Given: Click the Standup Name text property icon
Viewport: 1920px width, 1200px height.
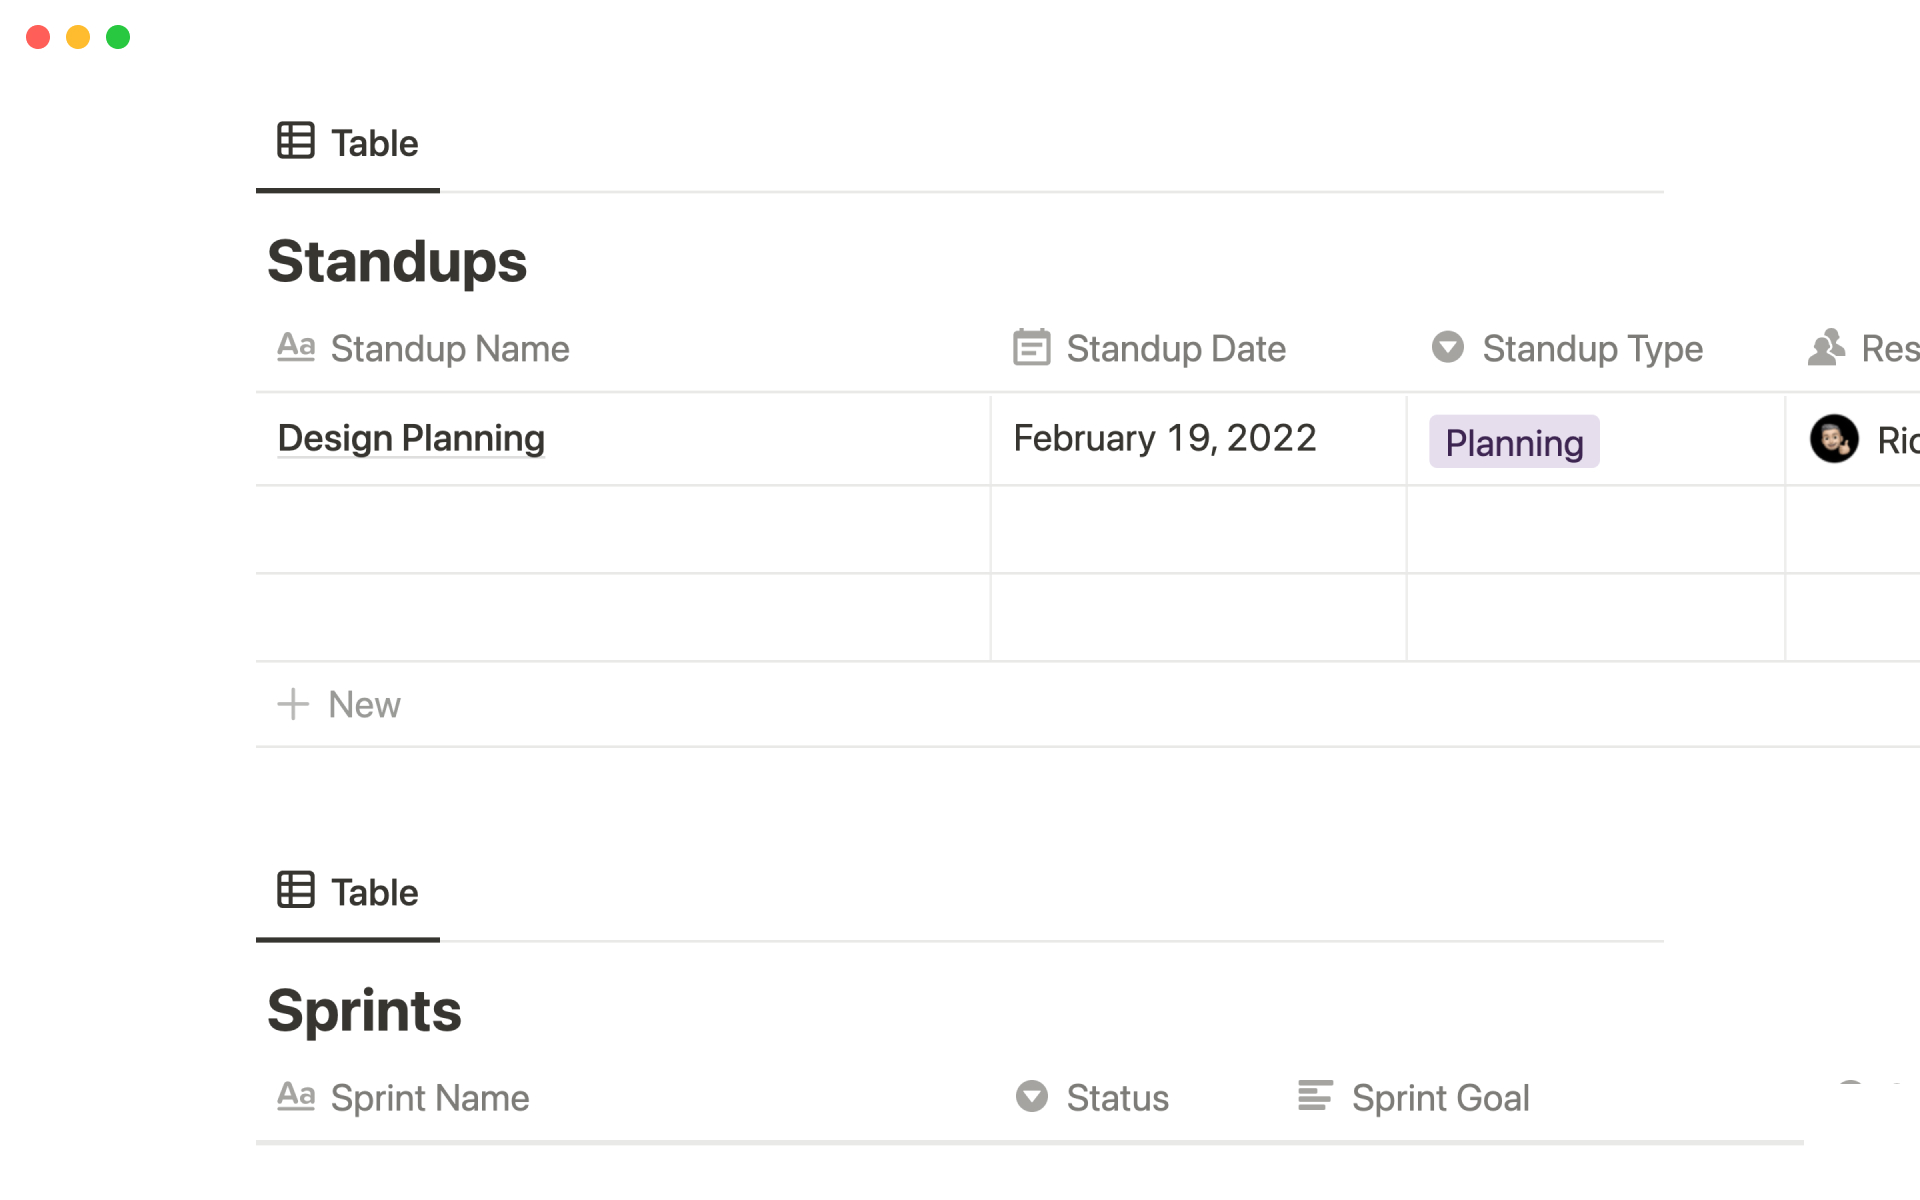Looking at the screenshot, I should tap(296, 347).
